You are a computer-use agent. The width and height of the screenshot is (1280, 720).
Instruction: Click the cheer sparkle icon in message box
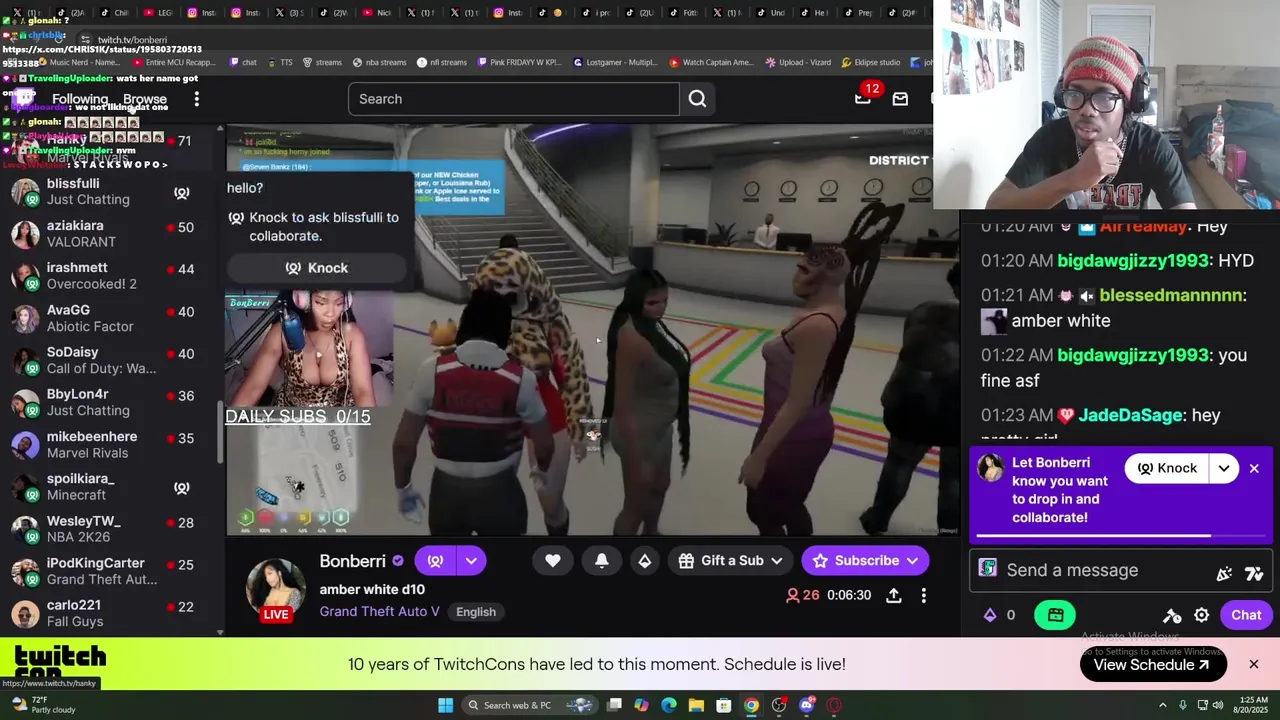tap(1224, 572)
